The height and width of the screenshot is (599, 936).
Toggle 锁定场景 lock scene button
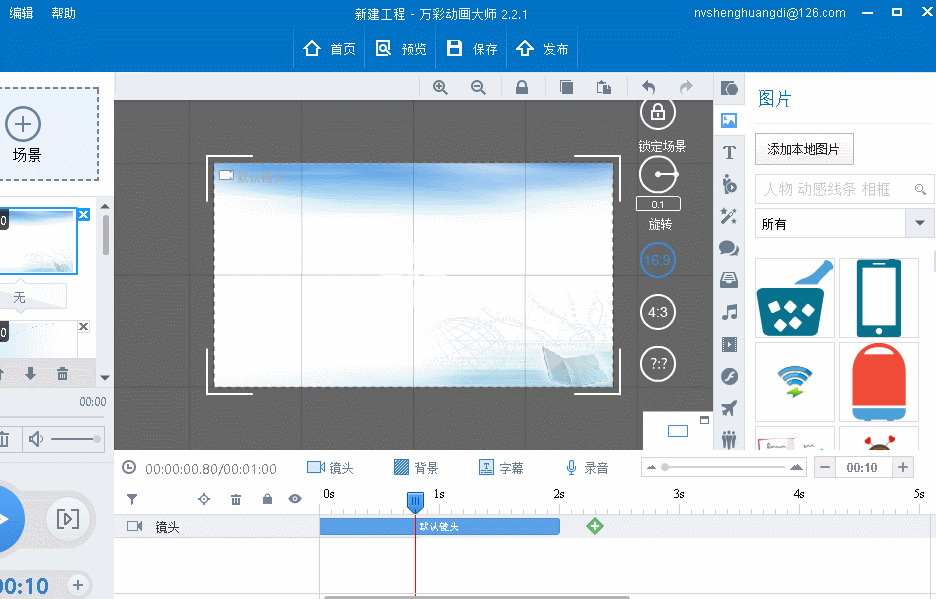pos(658,112)
